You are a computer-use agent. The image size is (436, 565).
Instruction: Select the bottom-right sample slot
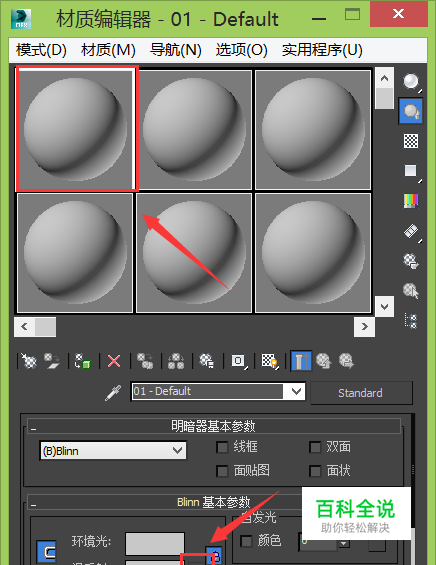click(x=313, y=253)
